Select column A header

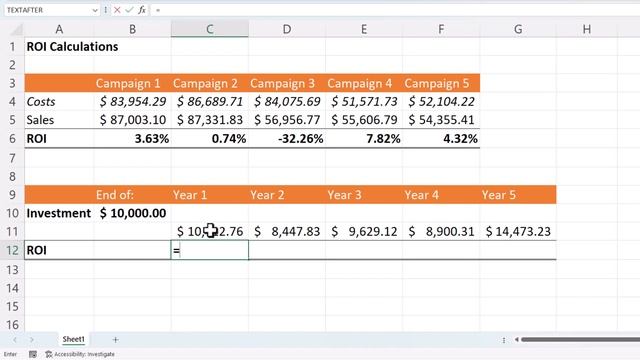point(59,29)
